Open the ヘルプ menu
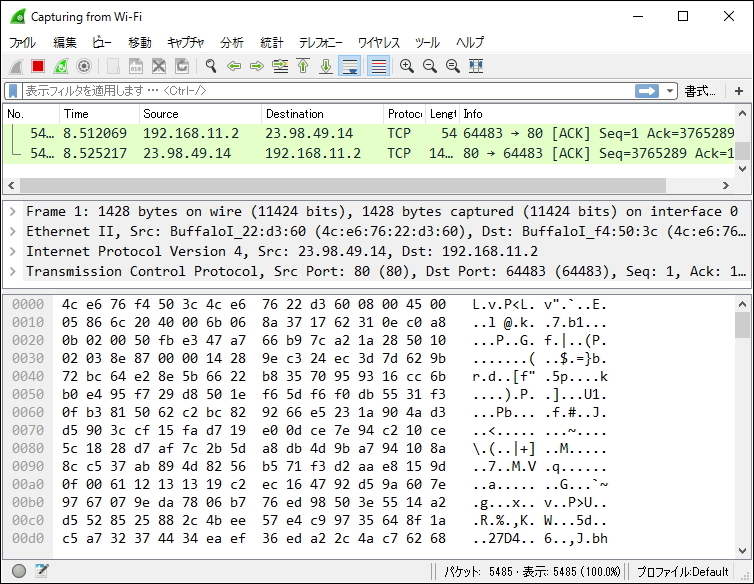Image resolution: width=754 pixels, height=584 pixels. coord(470,43)
